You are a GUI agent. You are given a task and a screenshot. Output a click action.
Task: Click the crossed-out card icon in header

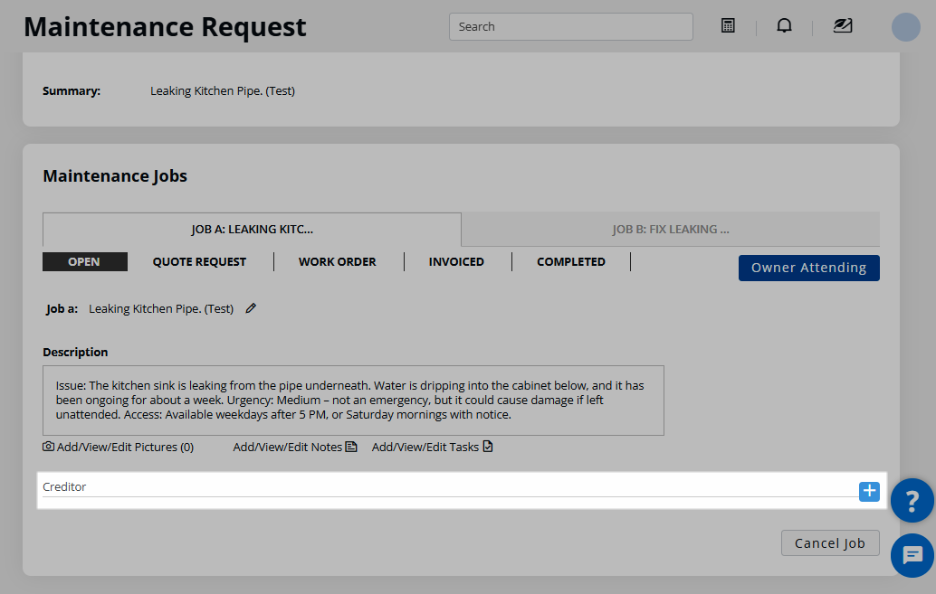(842, 26)
